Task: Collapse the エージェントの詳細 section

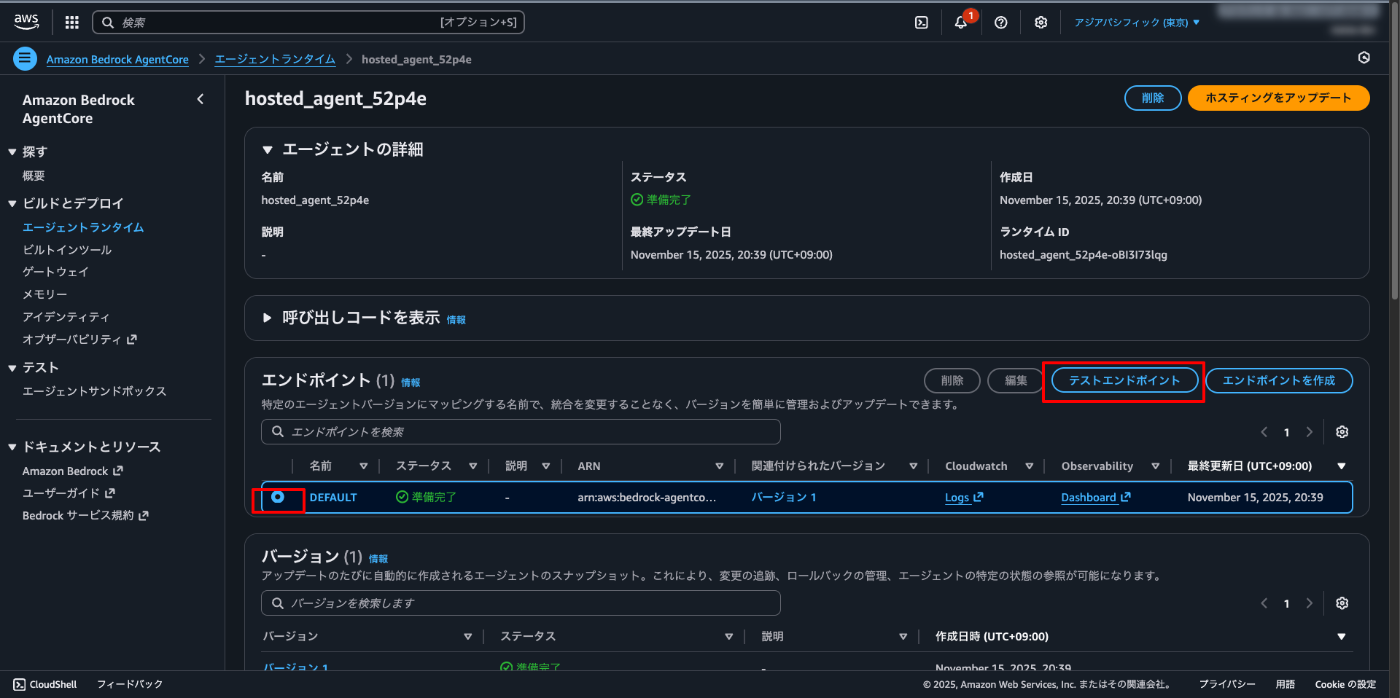Action: pyautogui.click(x=267, y=149)
